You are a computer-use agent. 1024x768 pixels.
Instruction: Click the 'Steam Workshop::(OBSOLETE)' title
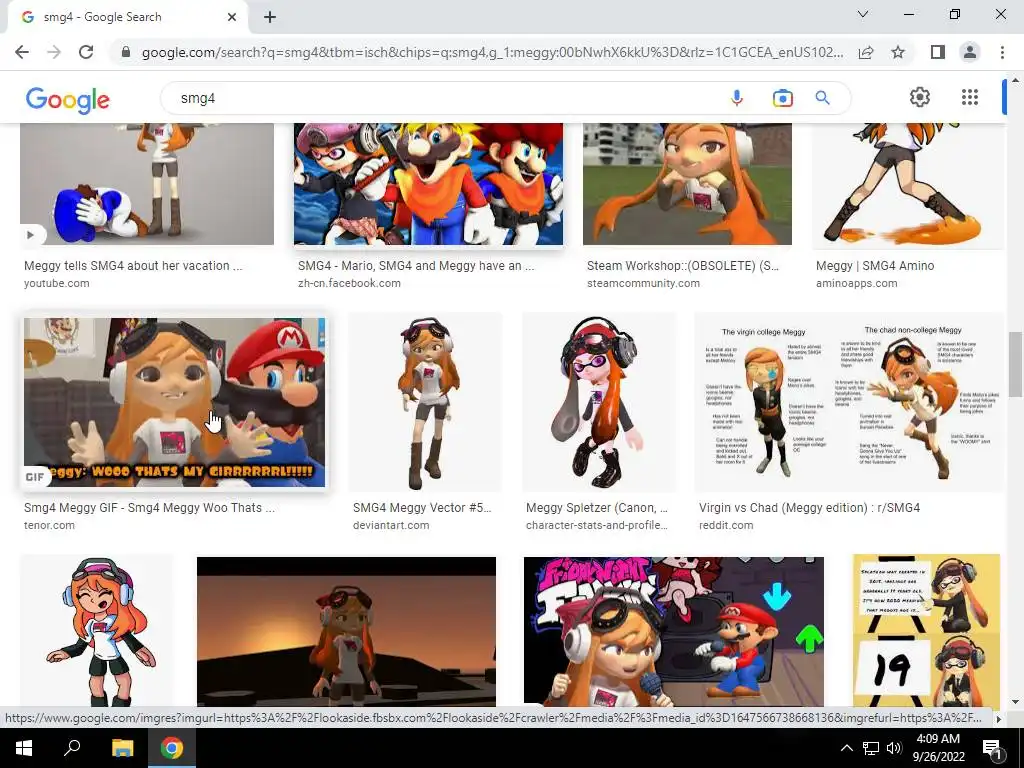coord(682,266)
